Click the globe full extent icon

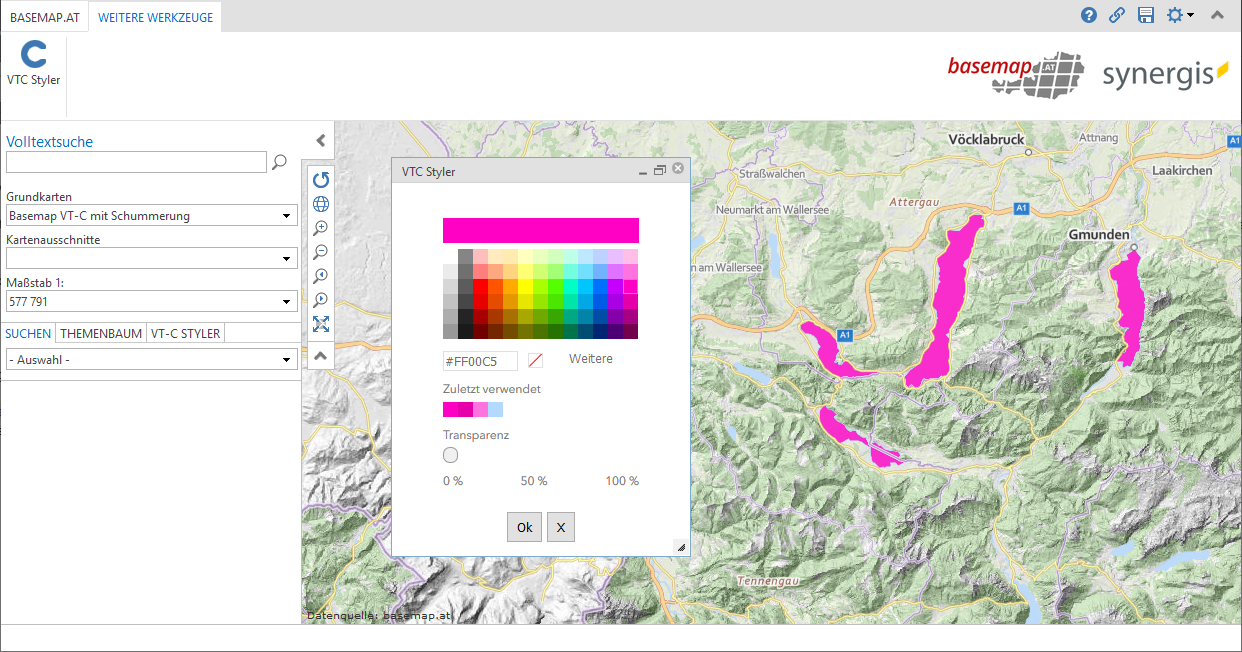coord(321,204)
